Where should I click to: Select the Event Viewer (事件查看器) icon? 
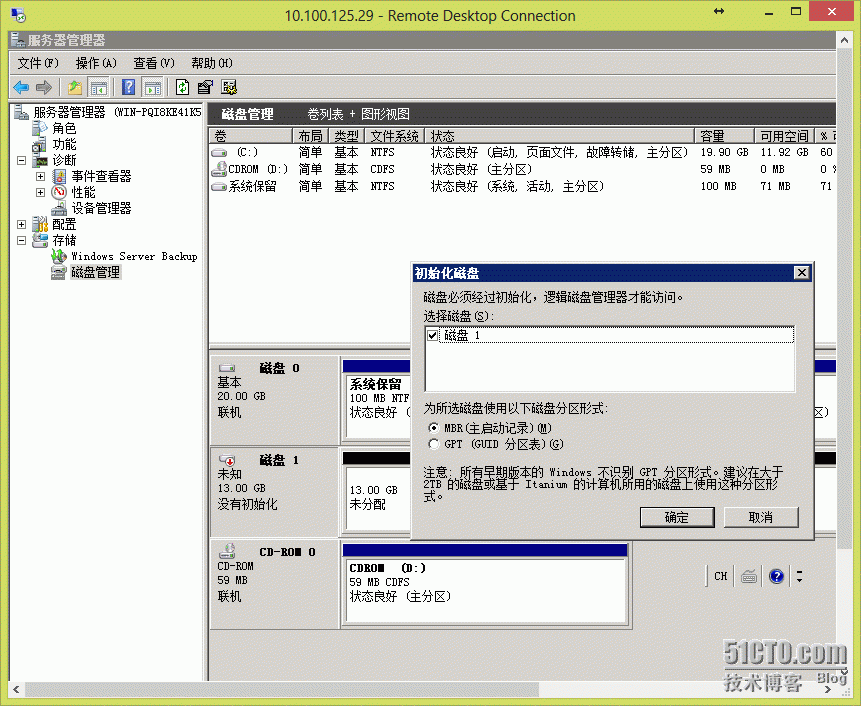59,176
